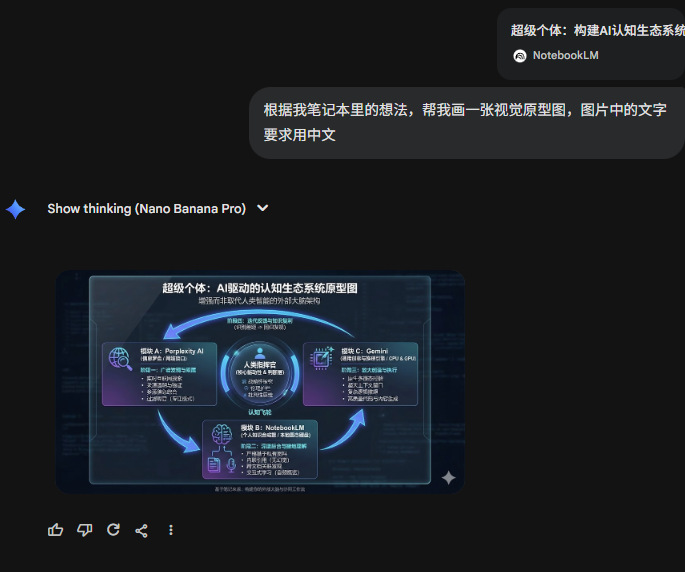Screen dimensions: 685x572
Task: Click the user prompt message bubble
Action: tap(467, 123)
